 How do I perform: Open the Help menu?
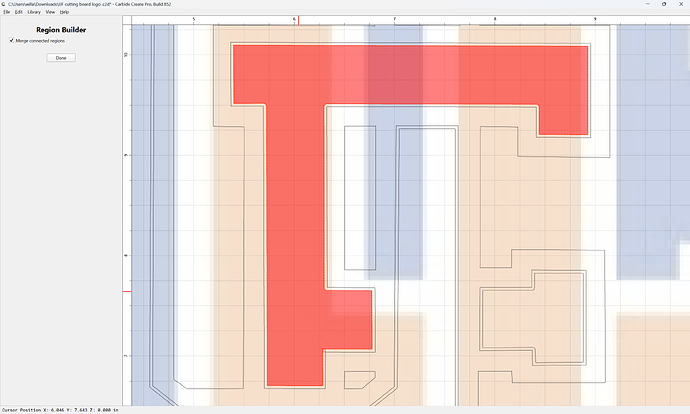[64, 12]
